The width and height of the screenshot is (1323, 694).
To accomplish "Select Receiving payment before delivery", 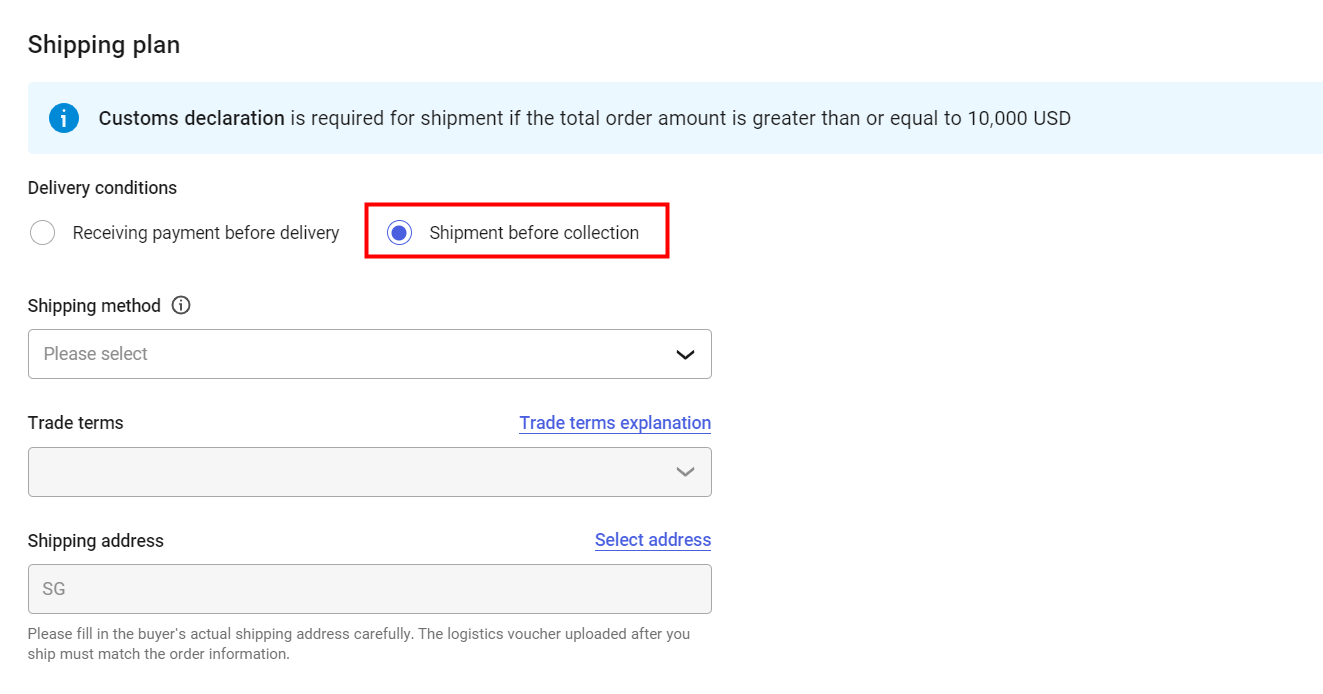I will click(42, 232).
